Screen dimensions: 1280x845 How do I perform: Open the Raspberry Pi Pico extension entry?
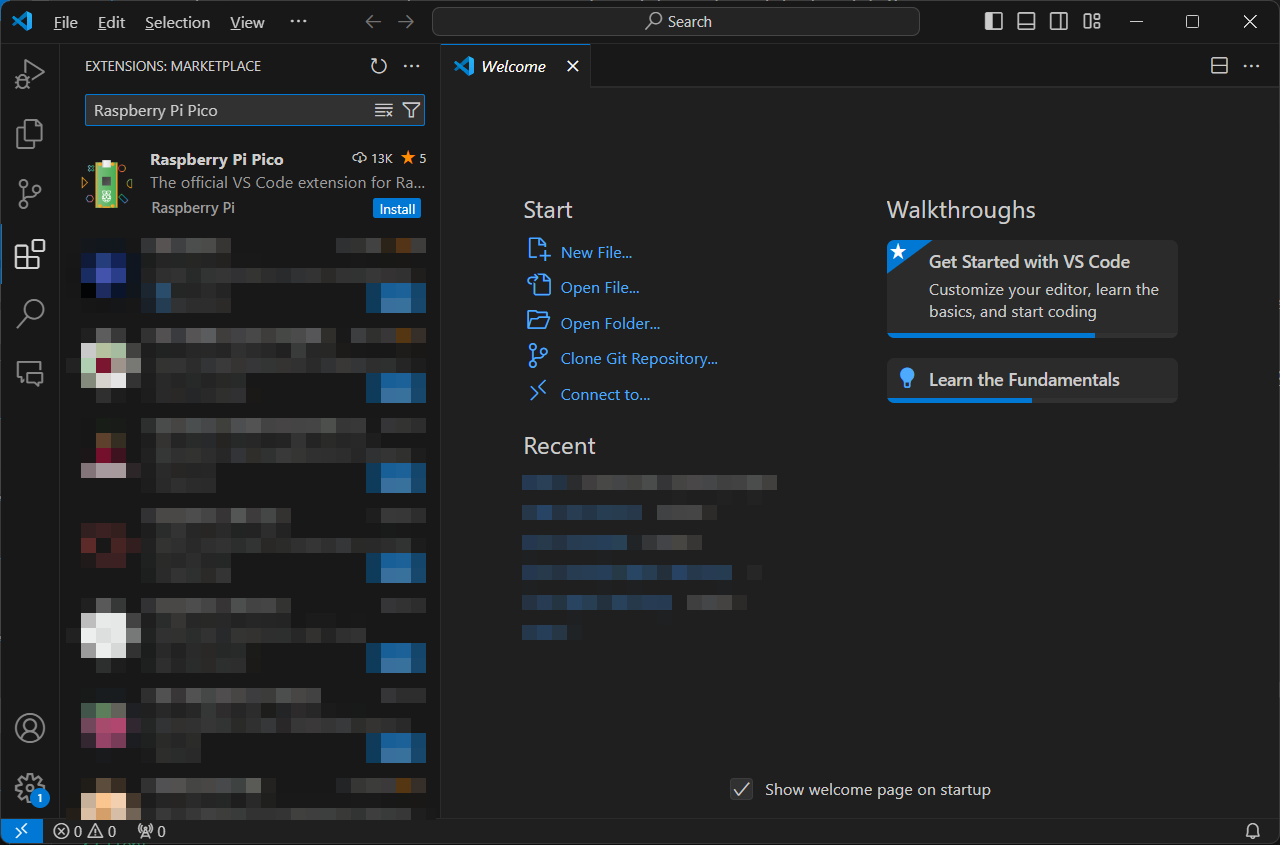pos(250,184)
